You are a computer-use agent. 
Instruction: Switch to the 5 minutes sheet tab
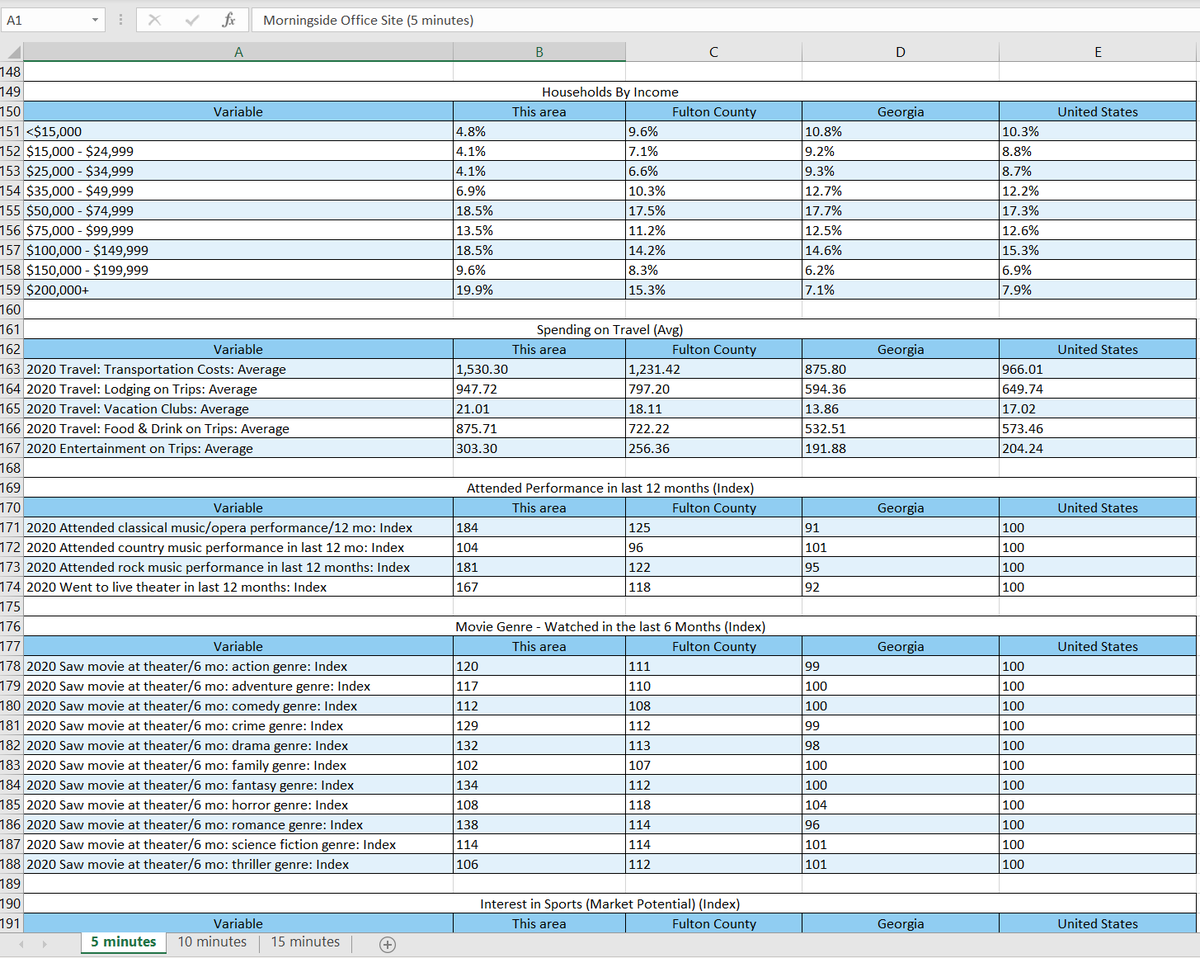point(123,941)
